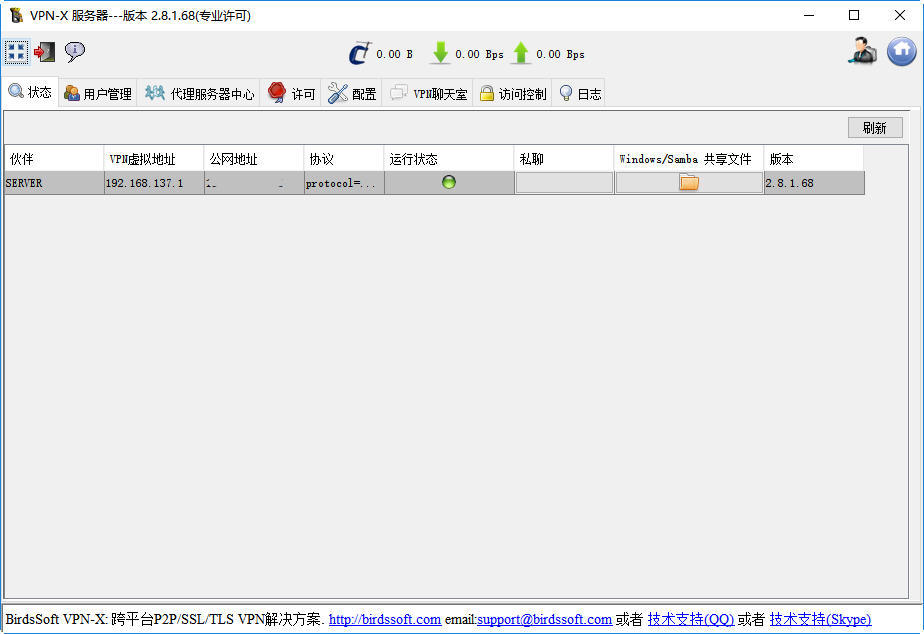Minimize the VPN-X window
This screenshot has width=924, height=634.
click(x=809, y=15)
